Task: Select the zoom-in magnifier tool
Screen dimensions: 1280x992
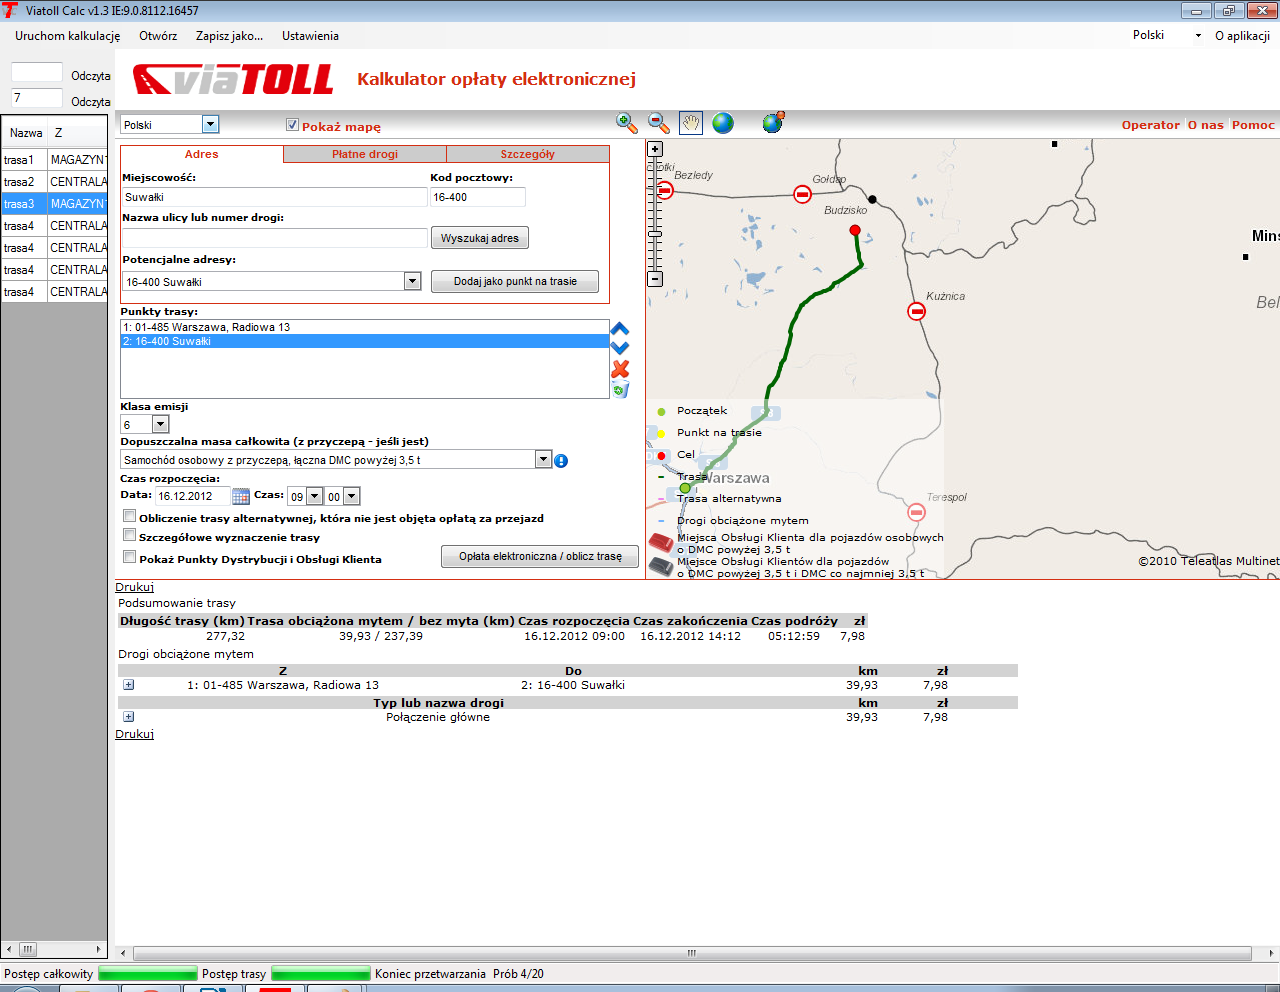Action: point(627,123)
